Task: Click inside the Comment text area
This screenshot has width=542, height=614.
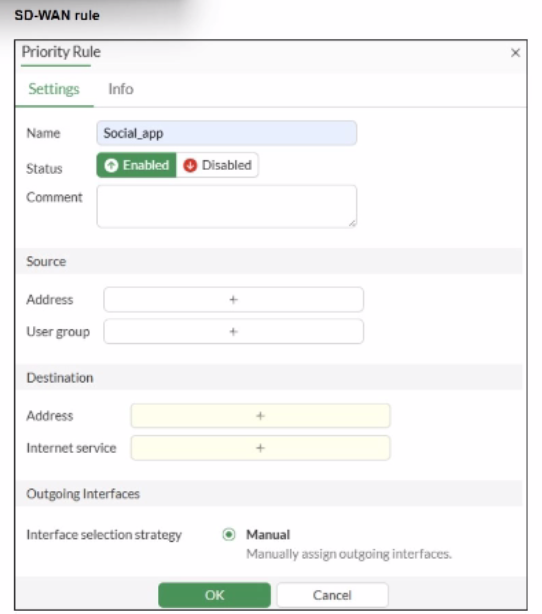Action: [x=226, y=206]
